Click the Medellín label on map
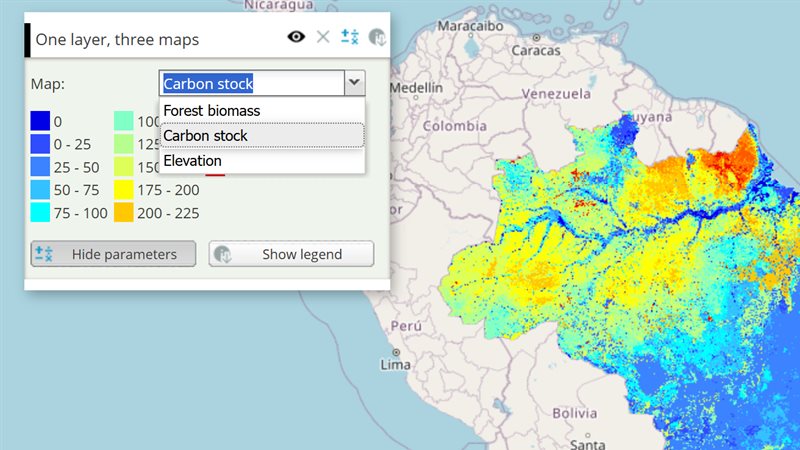The width and height of the screenshot is (800, 450). (x=416, y=88)
